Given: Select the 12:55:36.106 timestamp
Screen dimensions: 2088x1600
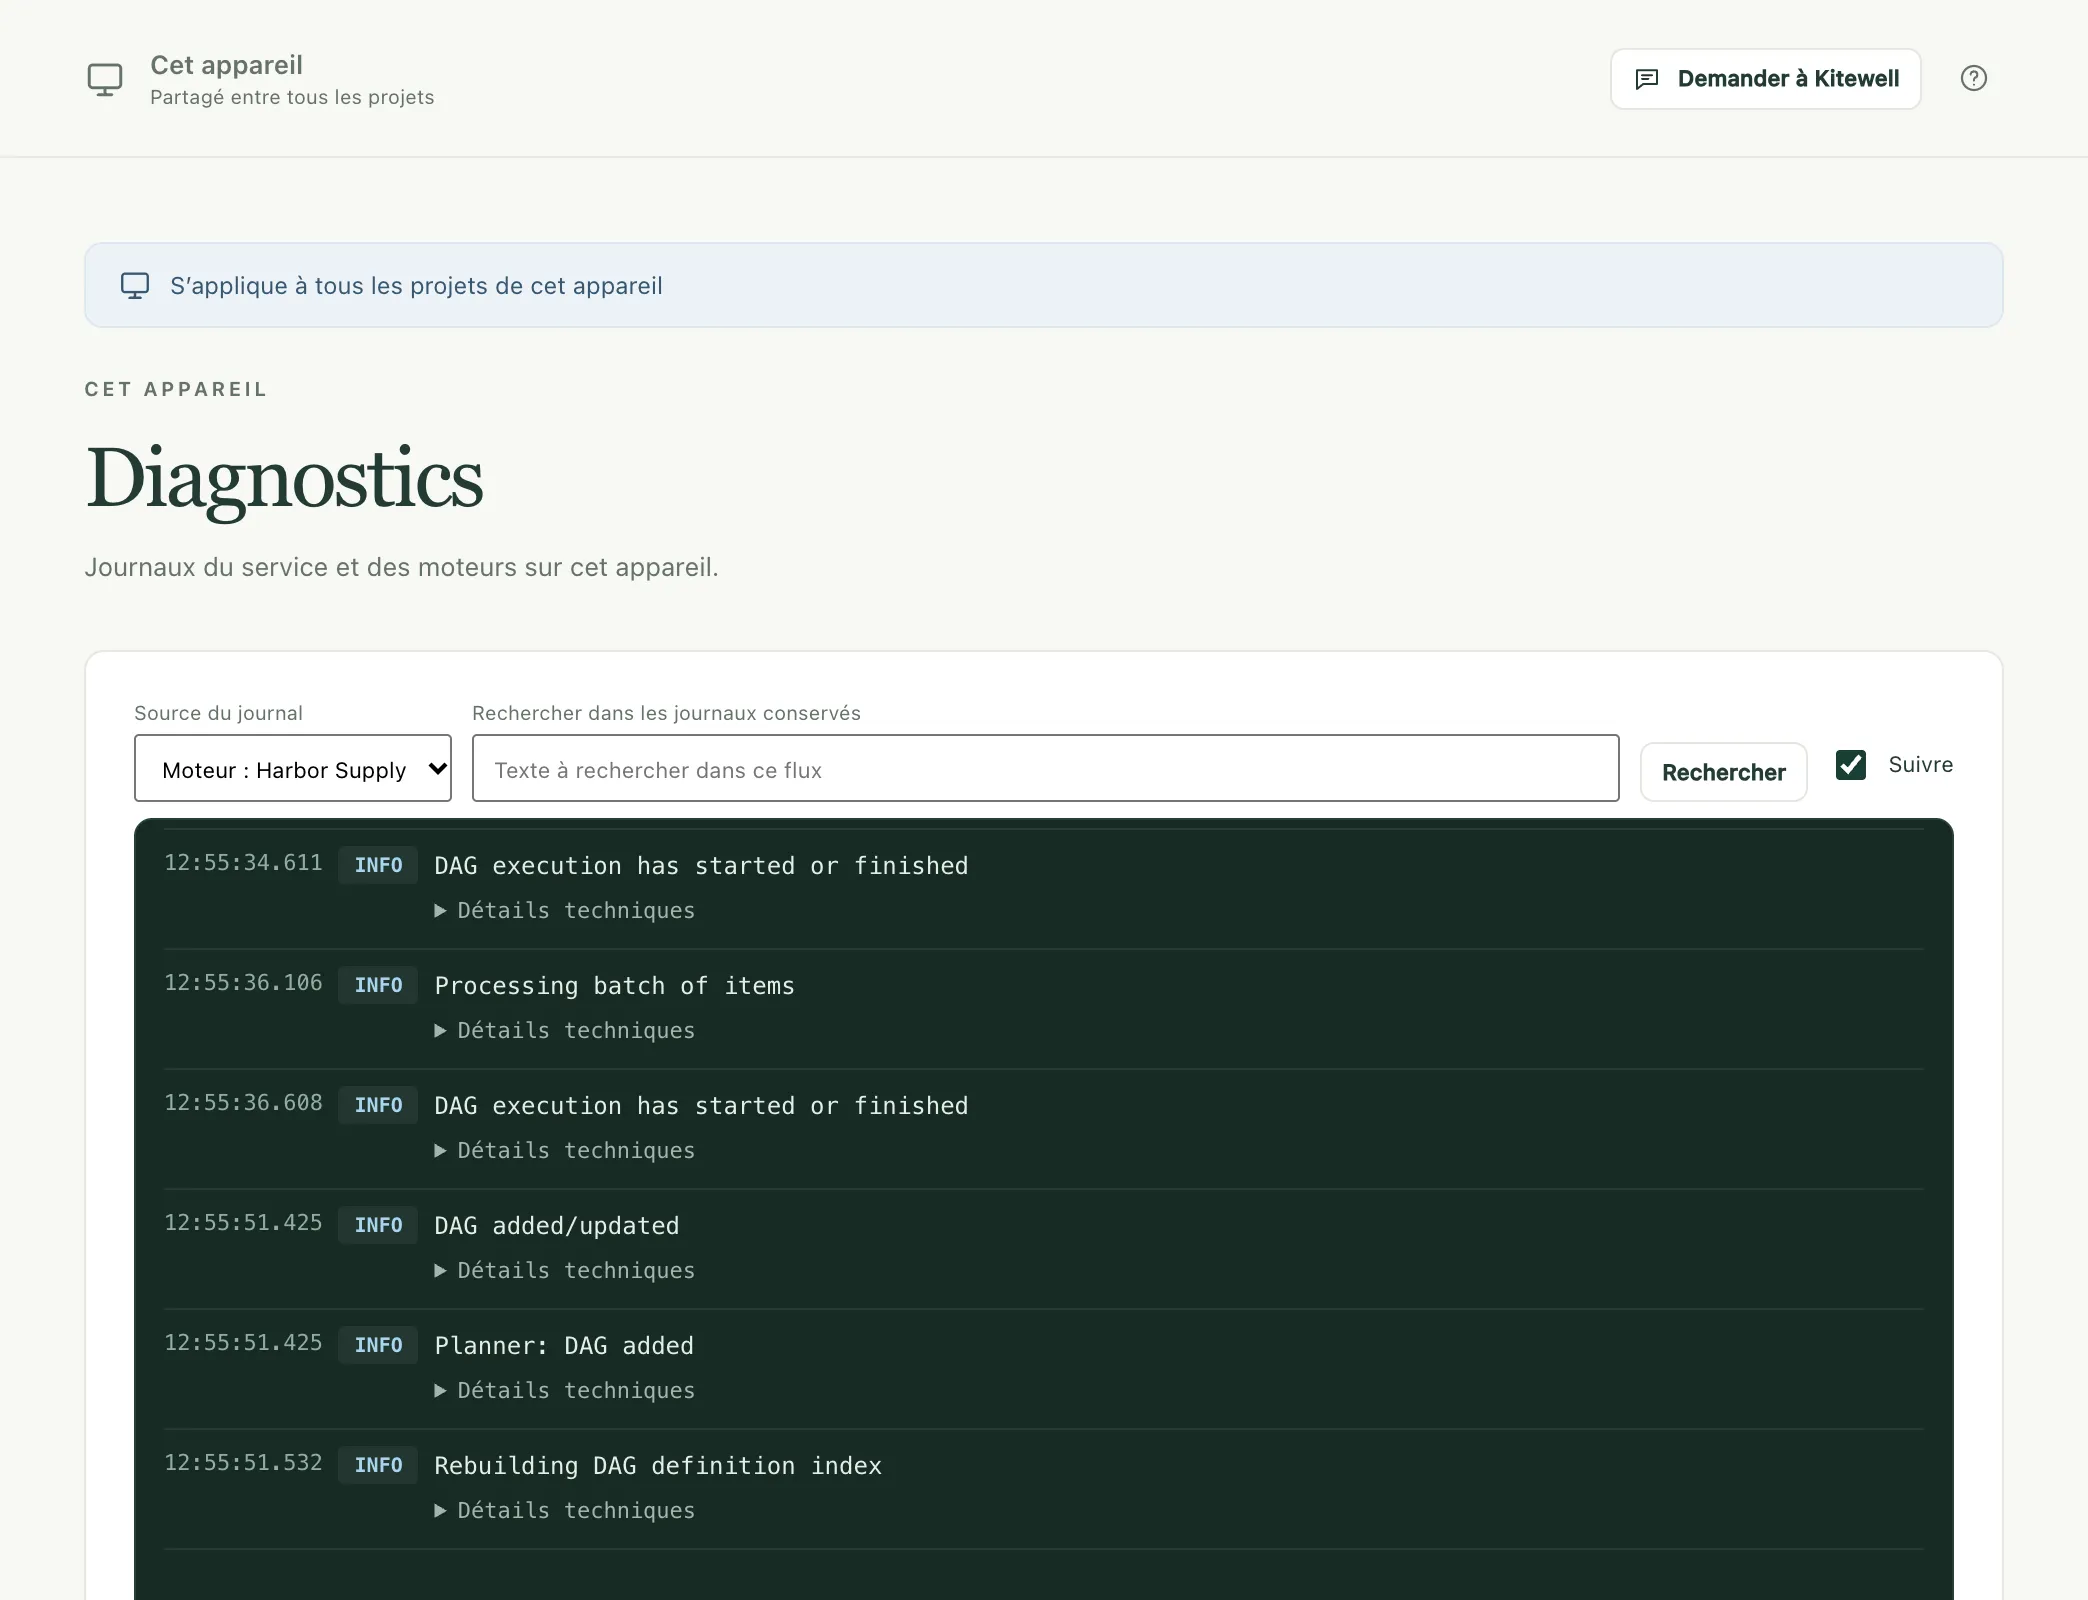Looking at the screenshot, I should (x=243, y=983).
